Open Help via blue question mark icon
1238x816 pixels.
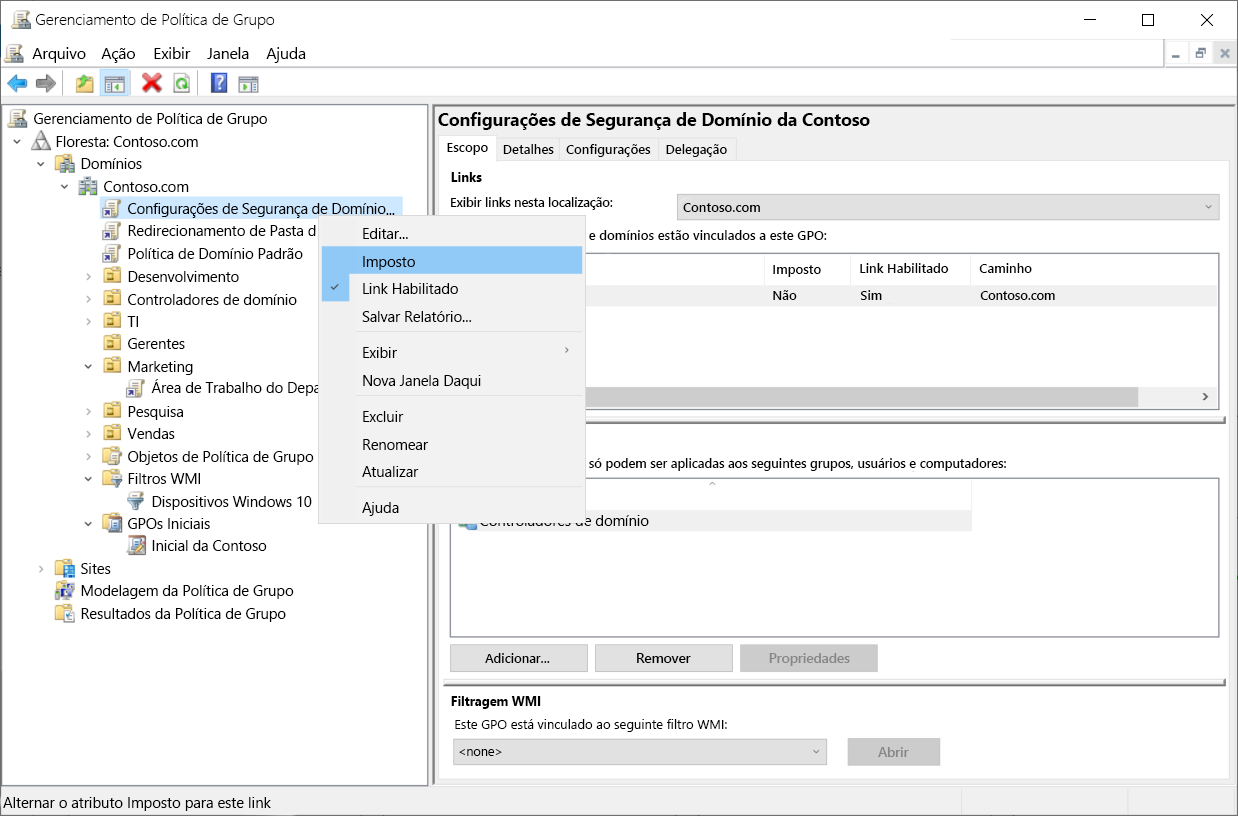(x=219, y=83)
